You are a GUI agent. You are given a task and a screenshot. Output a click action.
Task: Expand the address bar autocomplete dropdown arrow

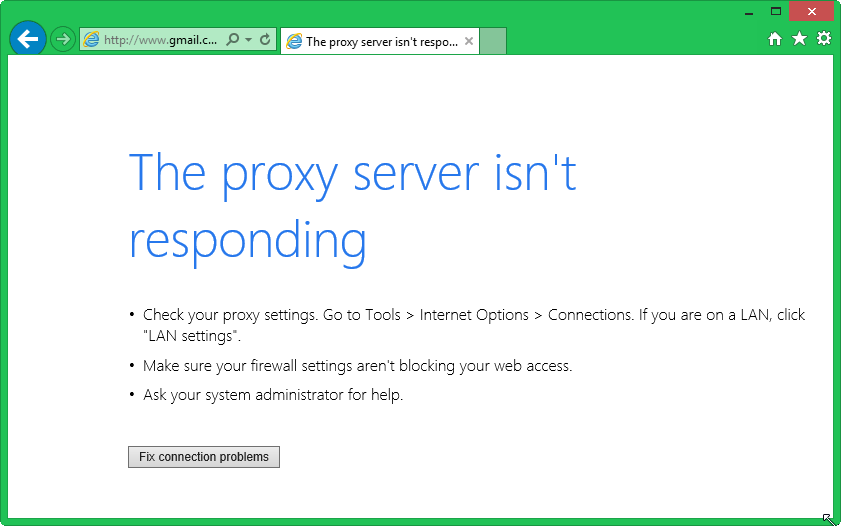[x=248, y=40]
